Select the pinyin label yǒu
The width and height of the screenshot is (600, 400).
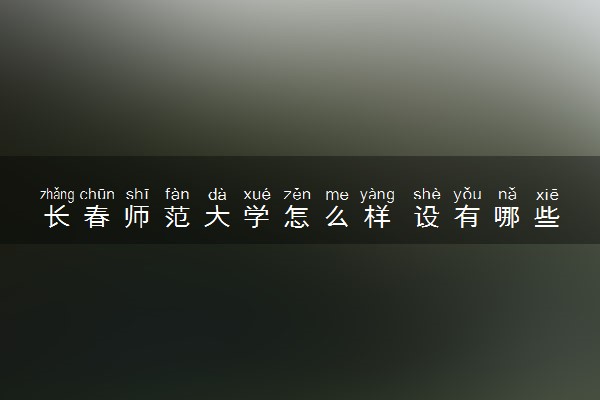click(x=467, y=195)
